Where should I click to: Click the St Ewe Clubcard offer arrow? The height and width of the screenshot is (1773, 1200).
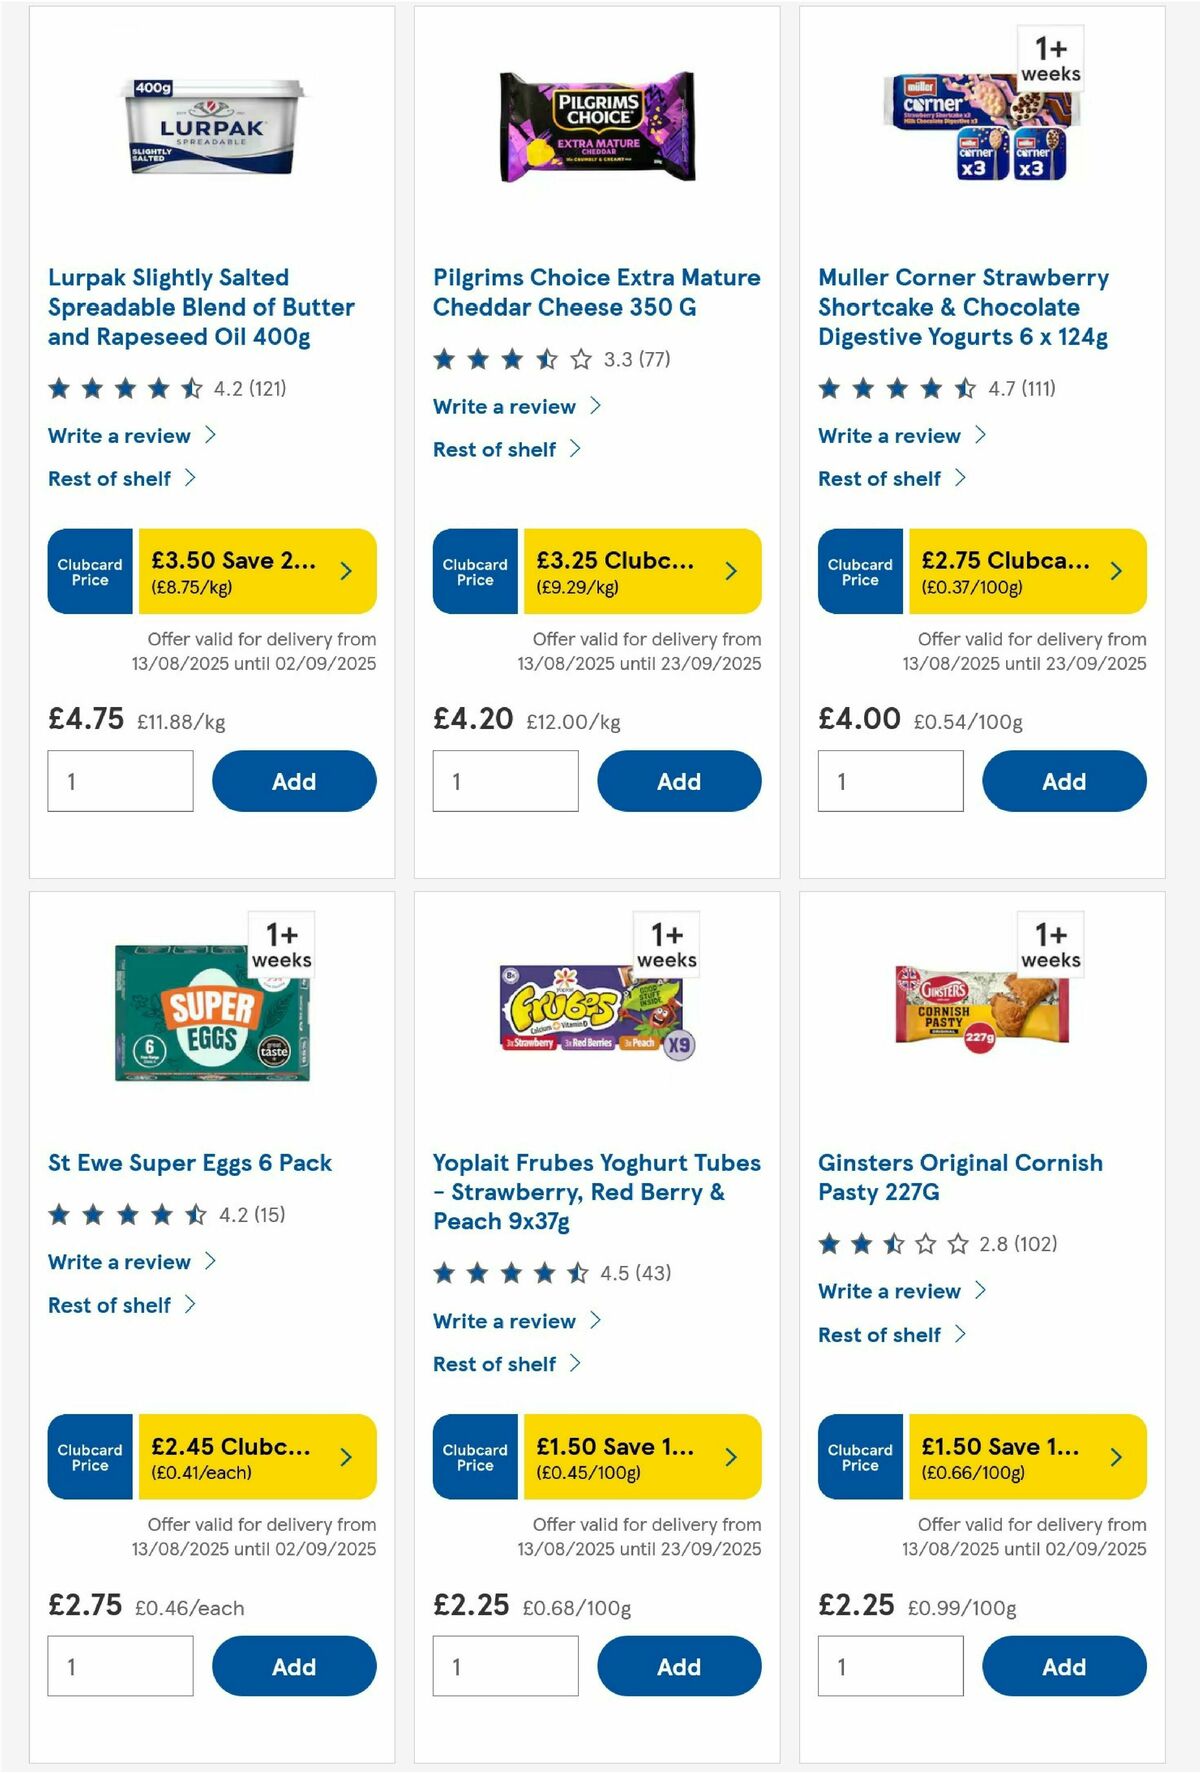[x=345, y=1457]
